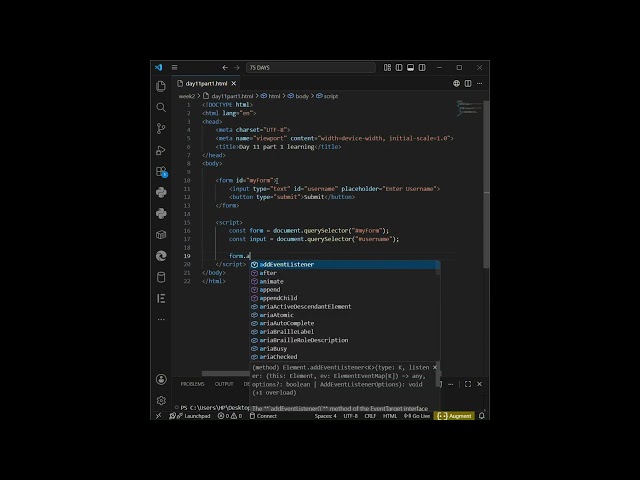
Task: Expand the week2 breadcrumb
Action: point(187,96)
